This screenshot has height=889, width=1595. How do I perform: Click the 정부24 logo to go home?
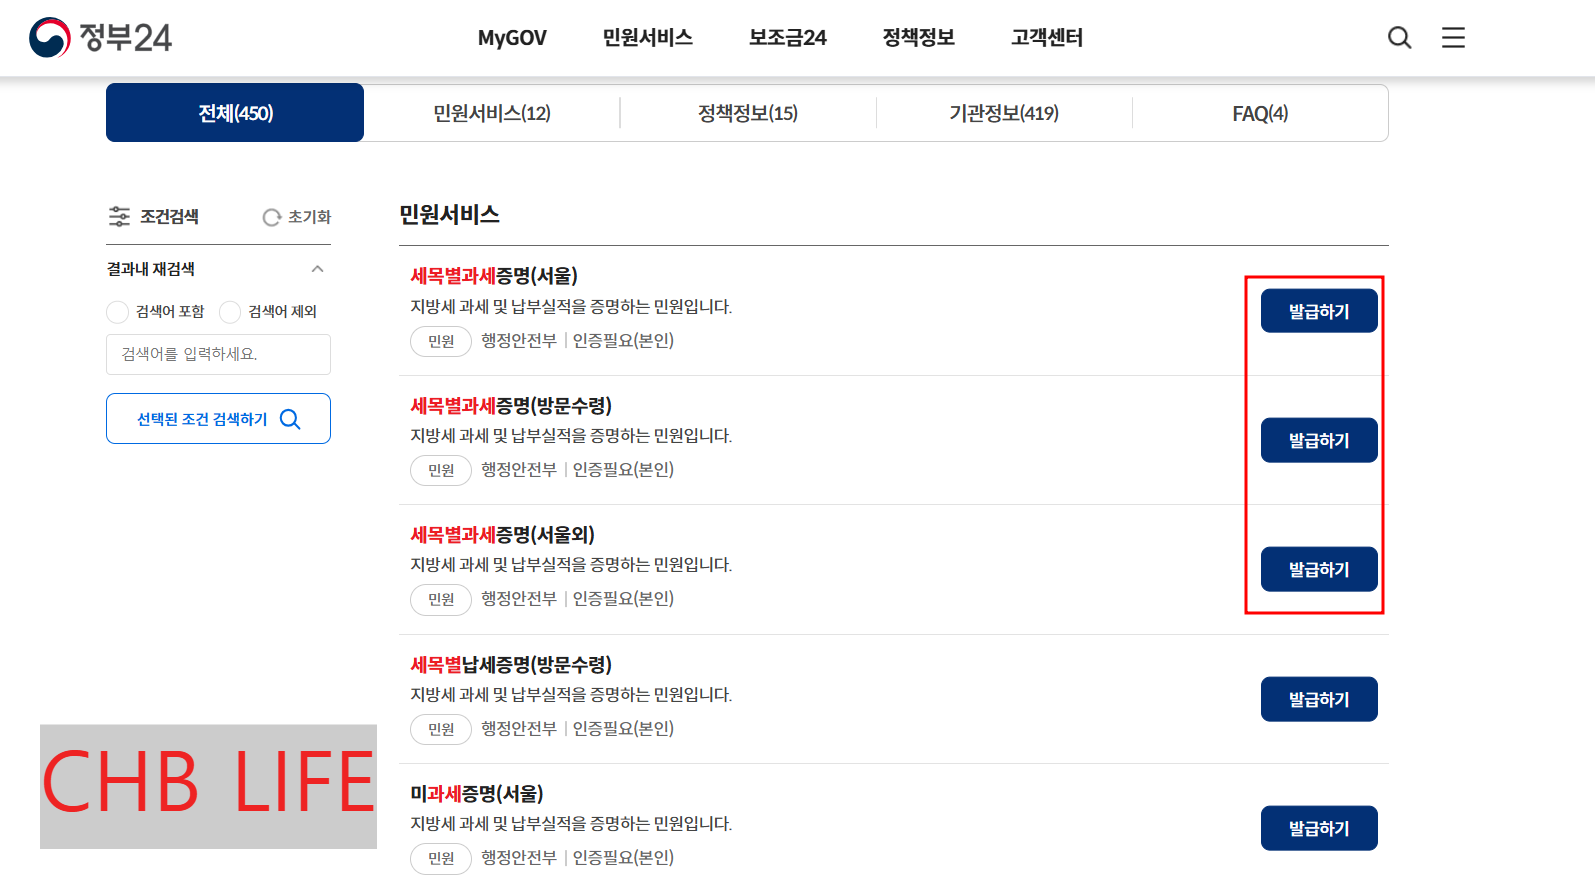click(100, 37)
